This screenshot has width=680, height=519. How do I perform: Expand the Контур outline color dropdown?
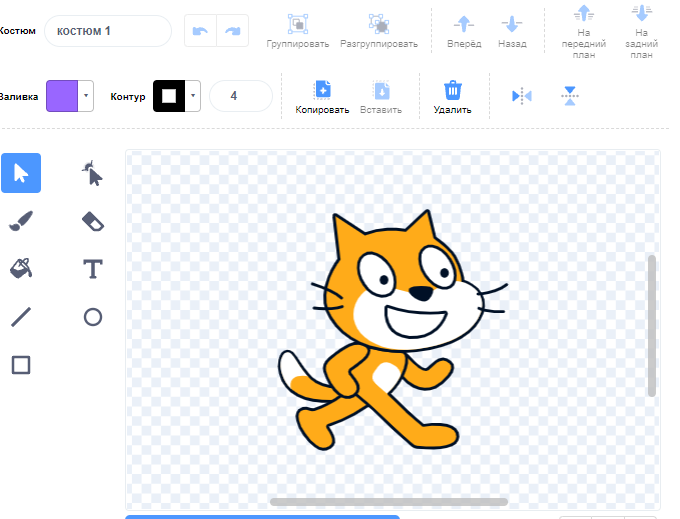(x=193, y=96)
